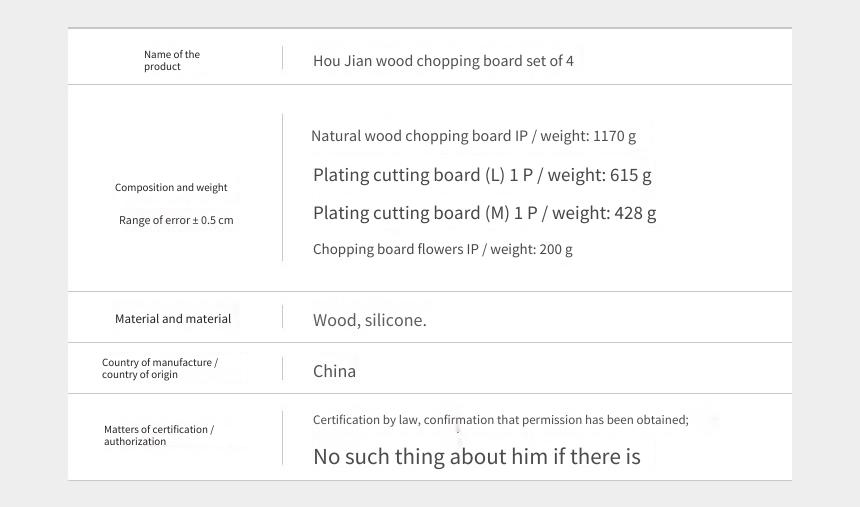The height and width of the screenshot is (507, 860).
Task: Click 'Plating cutting board (M)' 428 g line
Action: tap(484, 213)
